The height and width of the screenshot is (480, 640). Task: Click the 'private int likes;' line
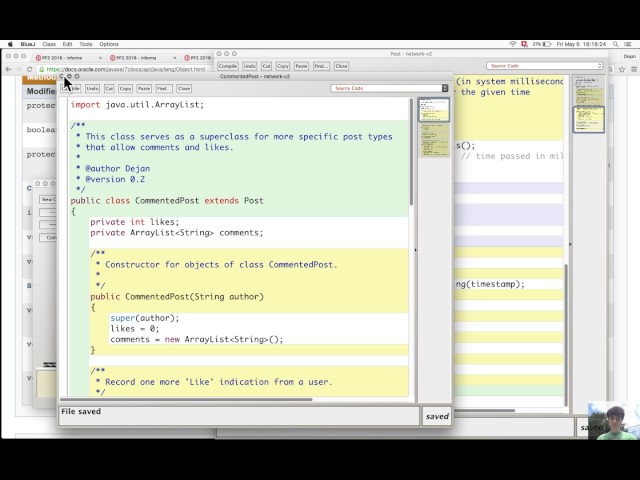pyautogui.click(x=135, y=222)
